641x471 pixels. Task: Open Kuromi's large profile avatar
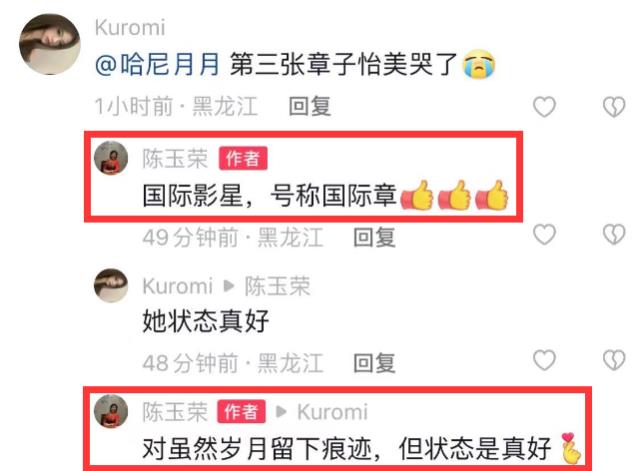pos(50,44)
